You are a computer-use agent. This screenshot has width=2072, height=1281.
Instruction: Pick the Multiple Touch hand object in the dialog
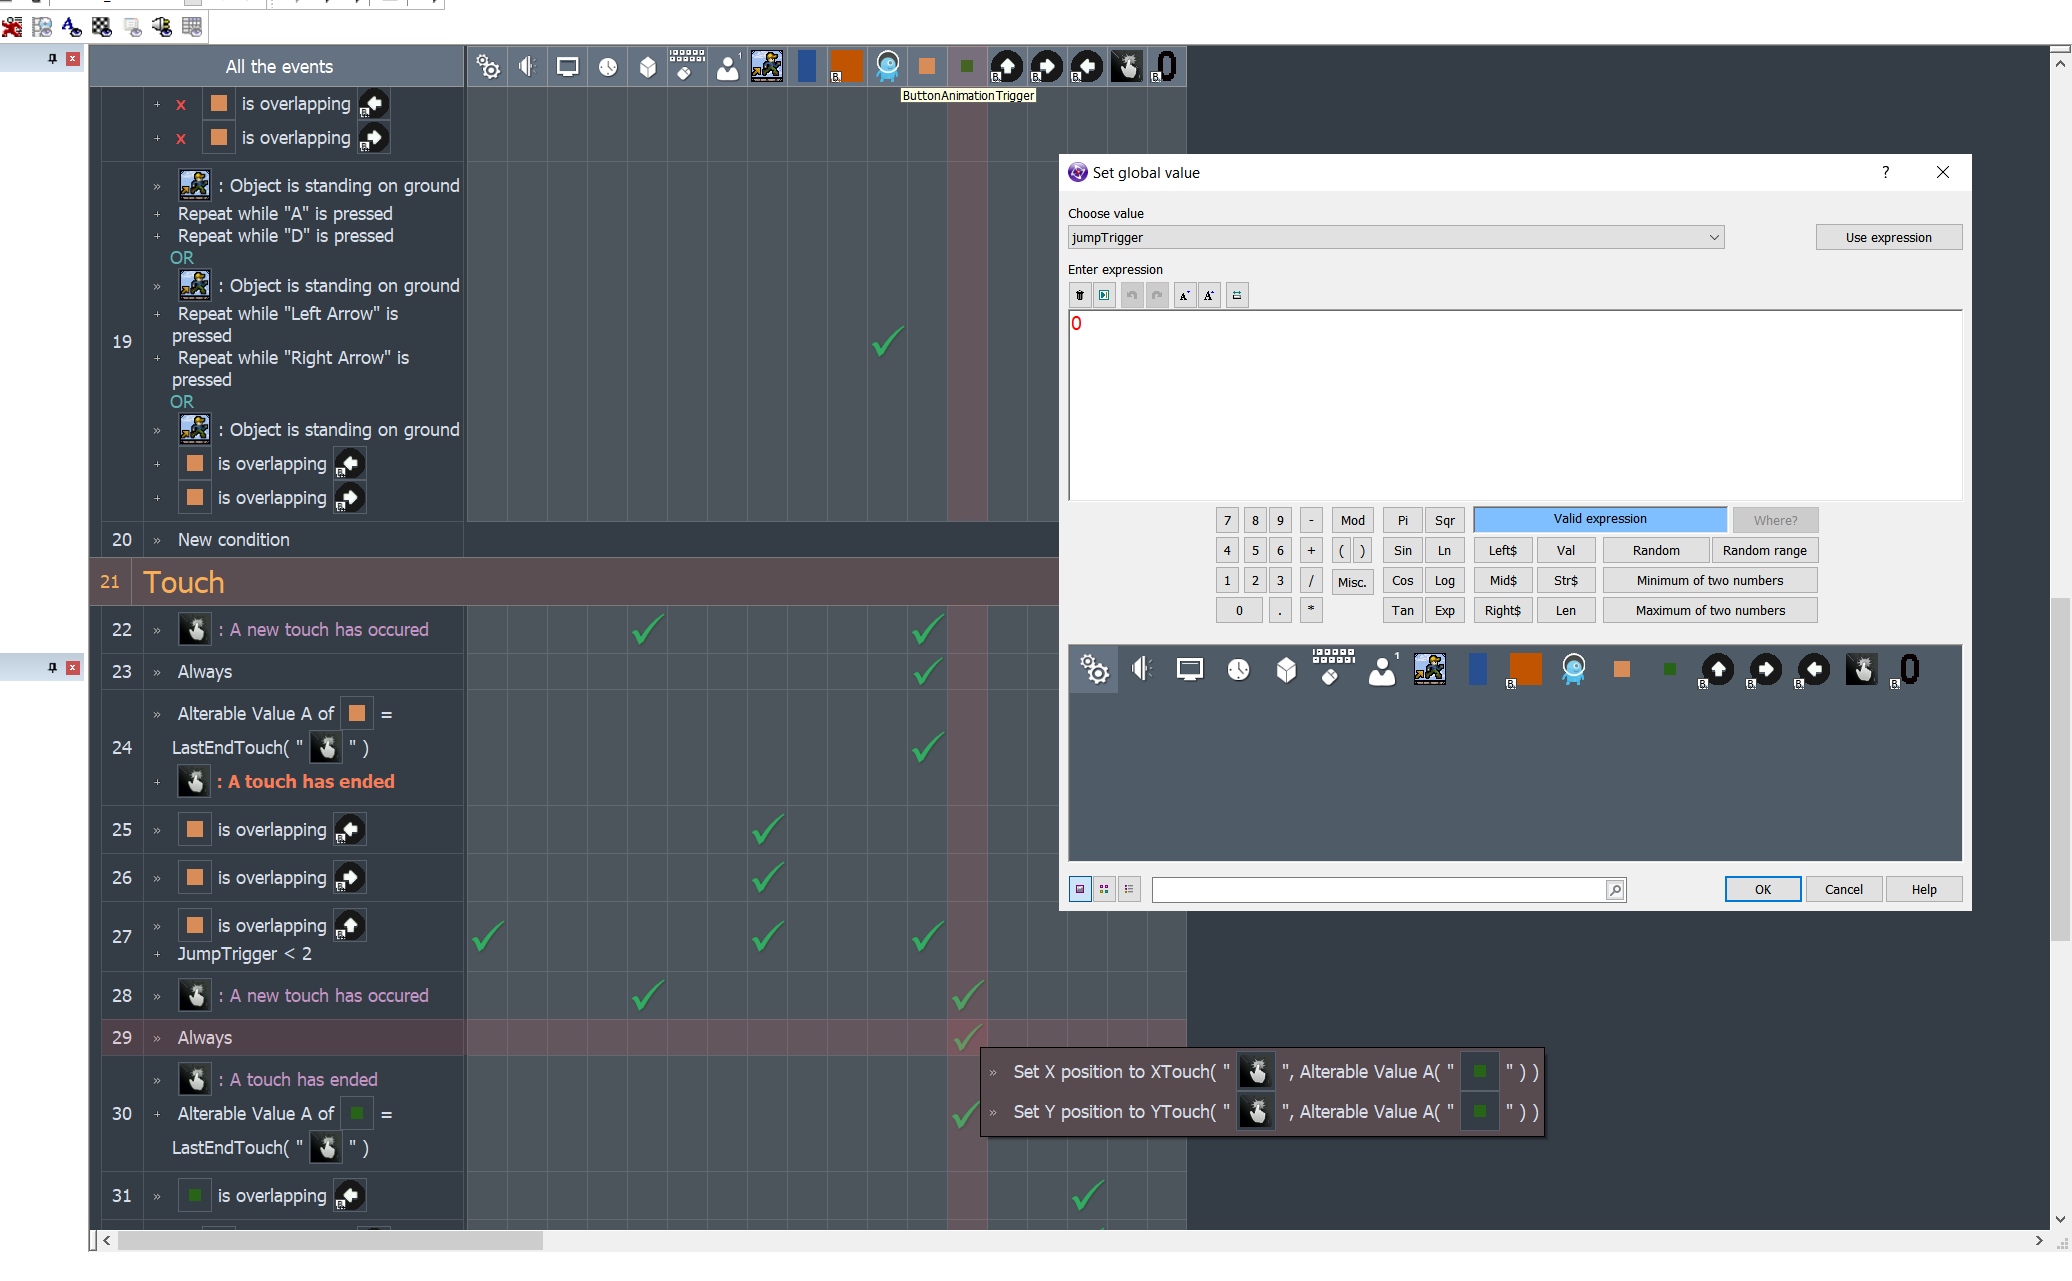click(1861, 670)
